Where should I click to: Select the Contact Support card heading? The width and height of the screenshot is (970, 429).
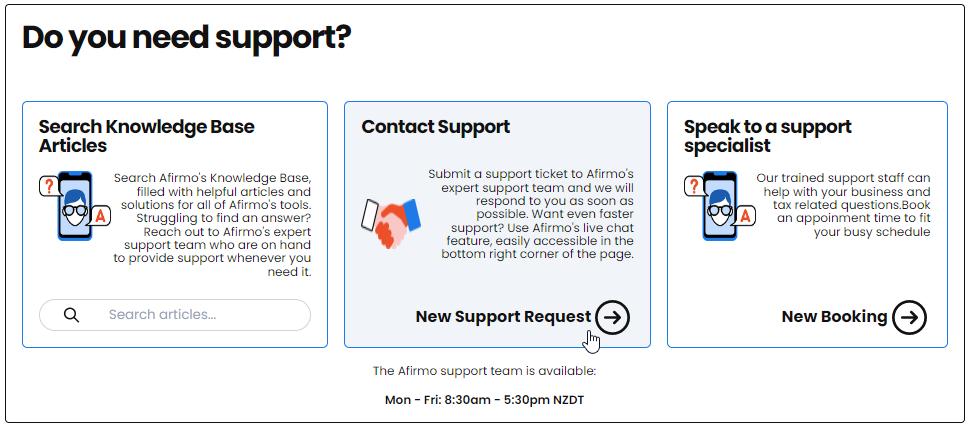click(x=436, y=127)
